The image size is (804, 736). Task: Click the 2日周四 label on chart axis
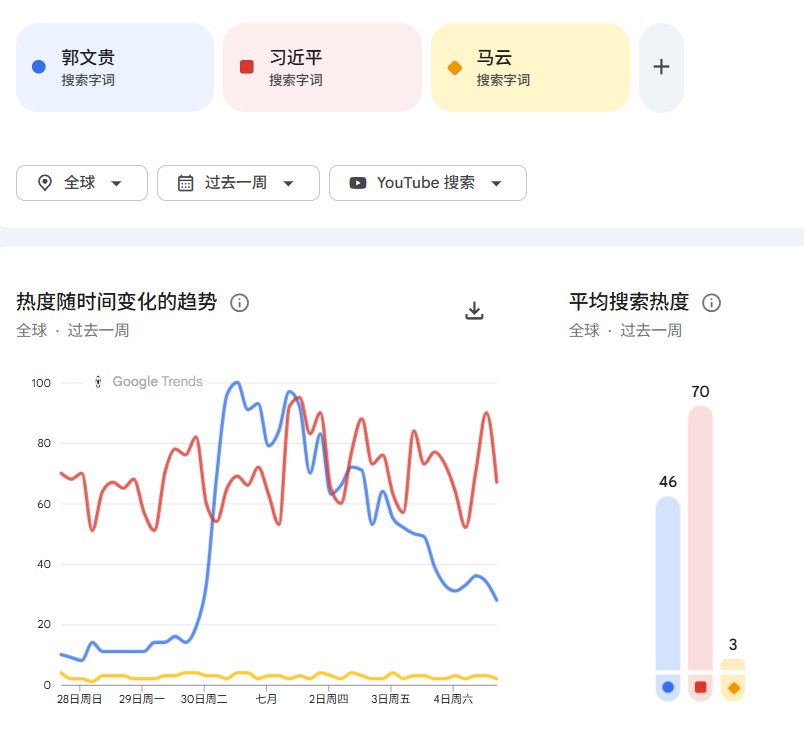[328, 699]
